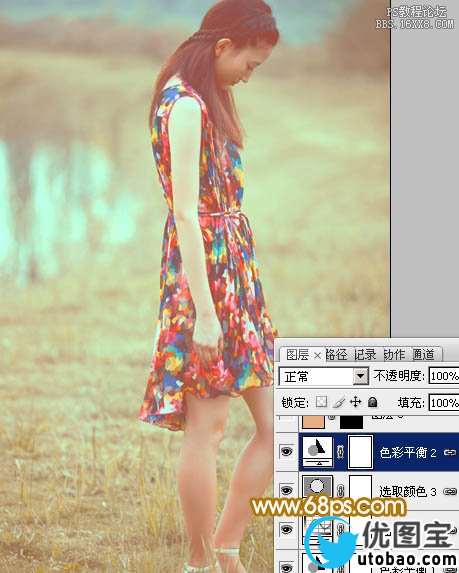Click 色彩平衡 2 adjustment layer thumbnail icon

[x=317, y=452]
